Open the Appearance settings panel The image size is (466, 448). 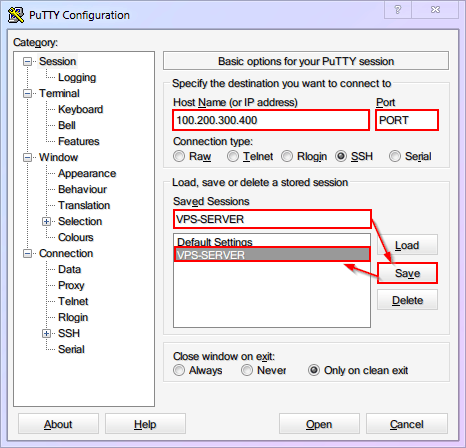pos(87,173)
